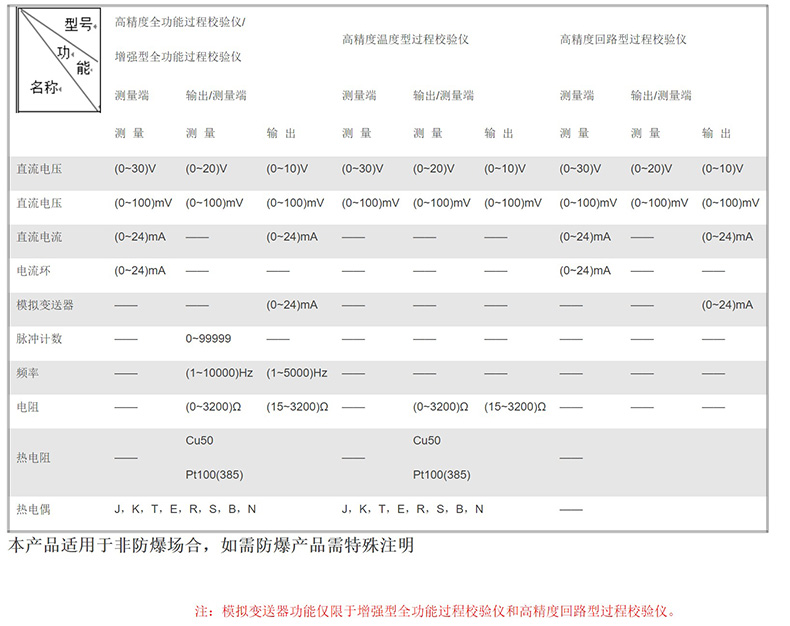This screenshot has width=790, height=626.
Task: Click the 模拟变送器 row label
Action: 45,305
